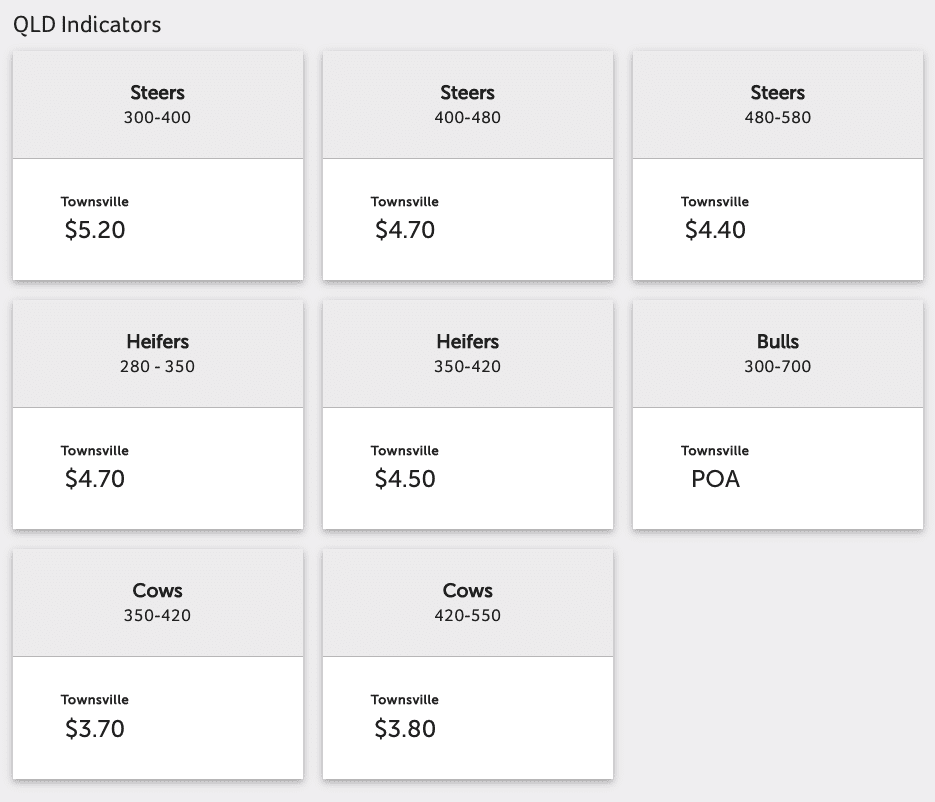The height and width of the screenshot is (802, 935).
Task: Click Townsville label in Bulls card
Action: pos(715,451)
